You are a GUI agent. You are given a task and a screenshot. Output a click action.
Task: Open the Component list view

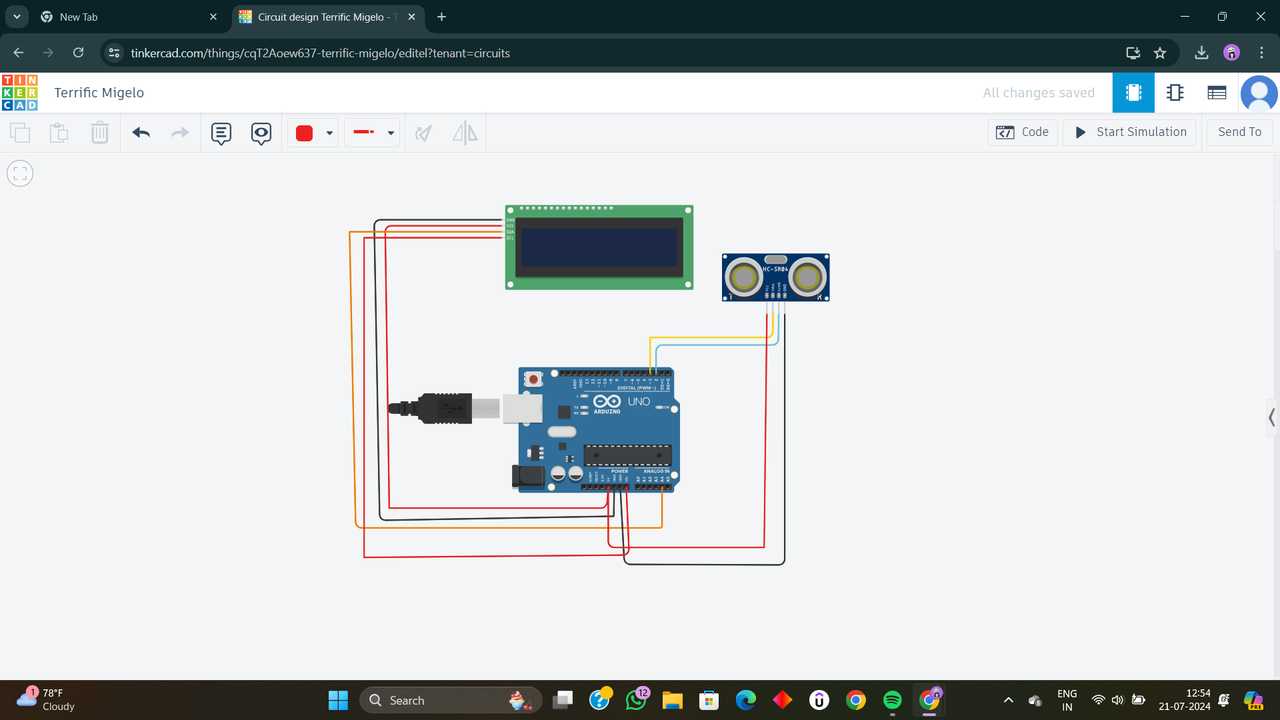click(x=1217, y=92)
